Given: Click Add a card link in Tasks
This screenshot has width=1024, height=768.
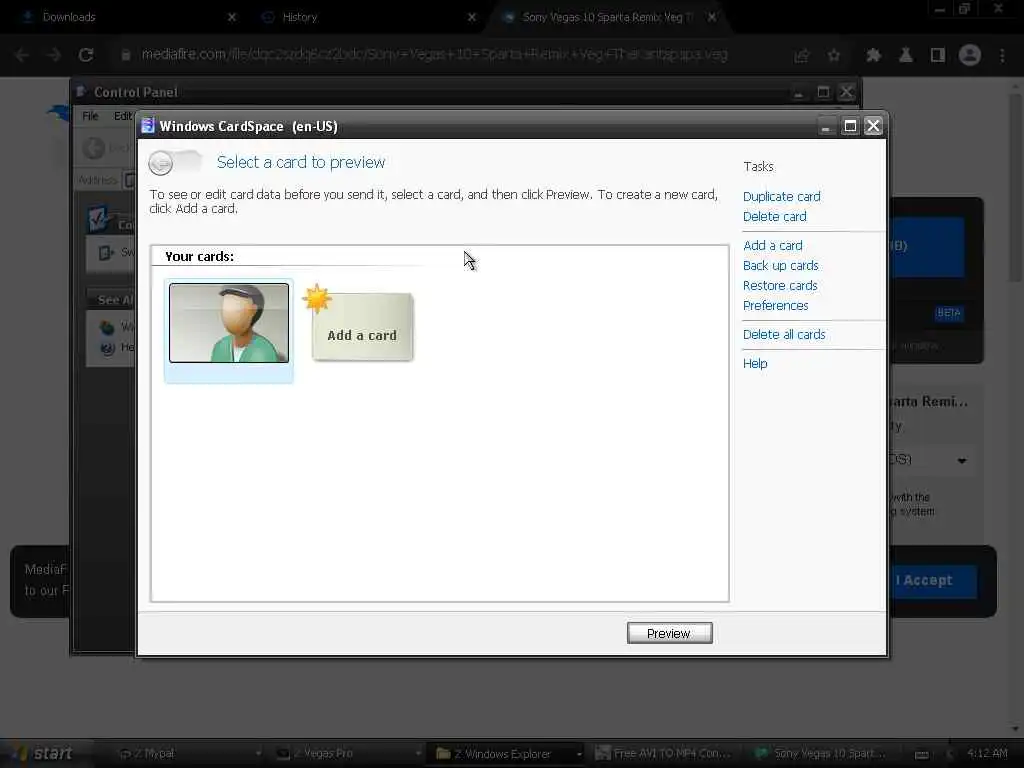Looking at the screenshot, I should click(773, 246).
